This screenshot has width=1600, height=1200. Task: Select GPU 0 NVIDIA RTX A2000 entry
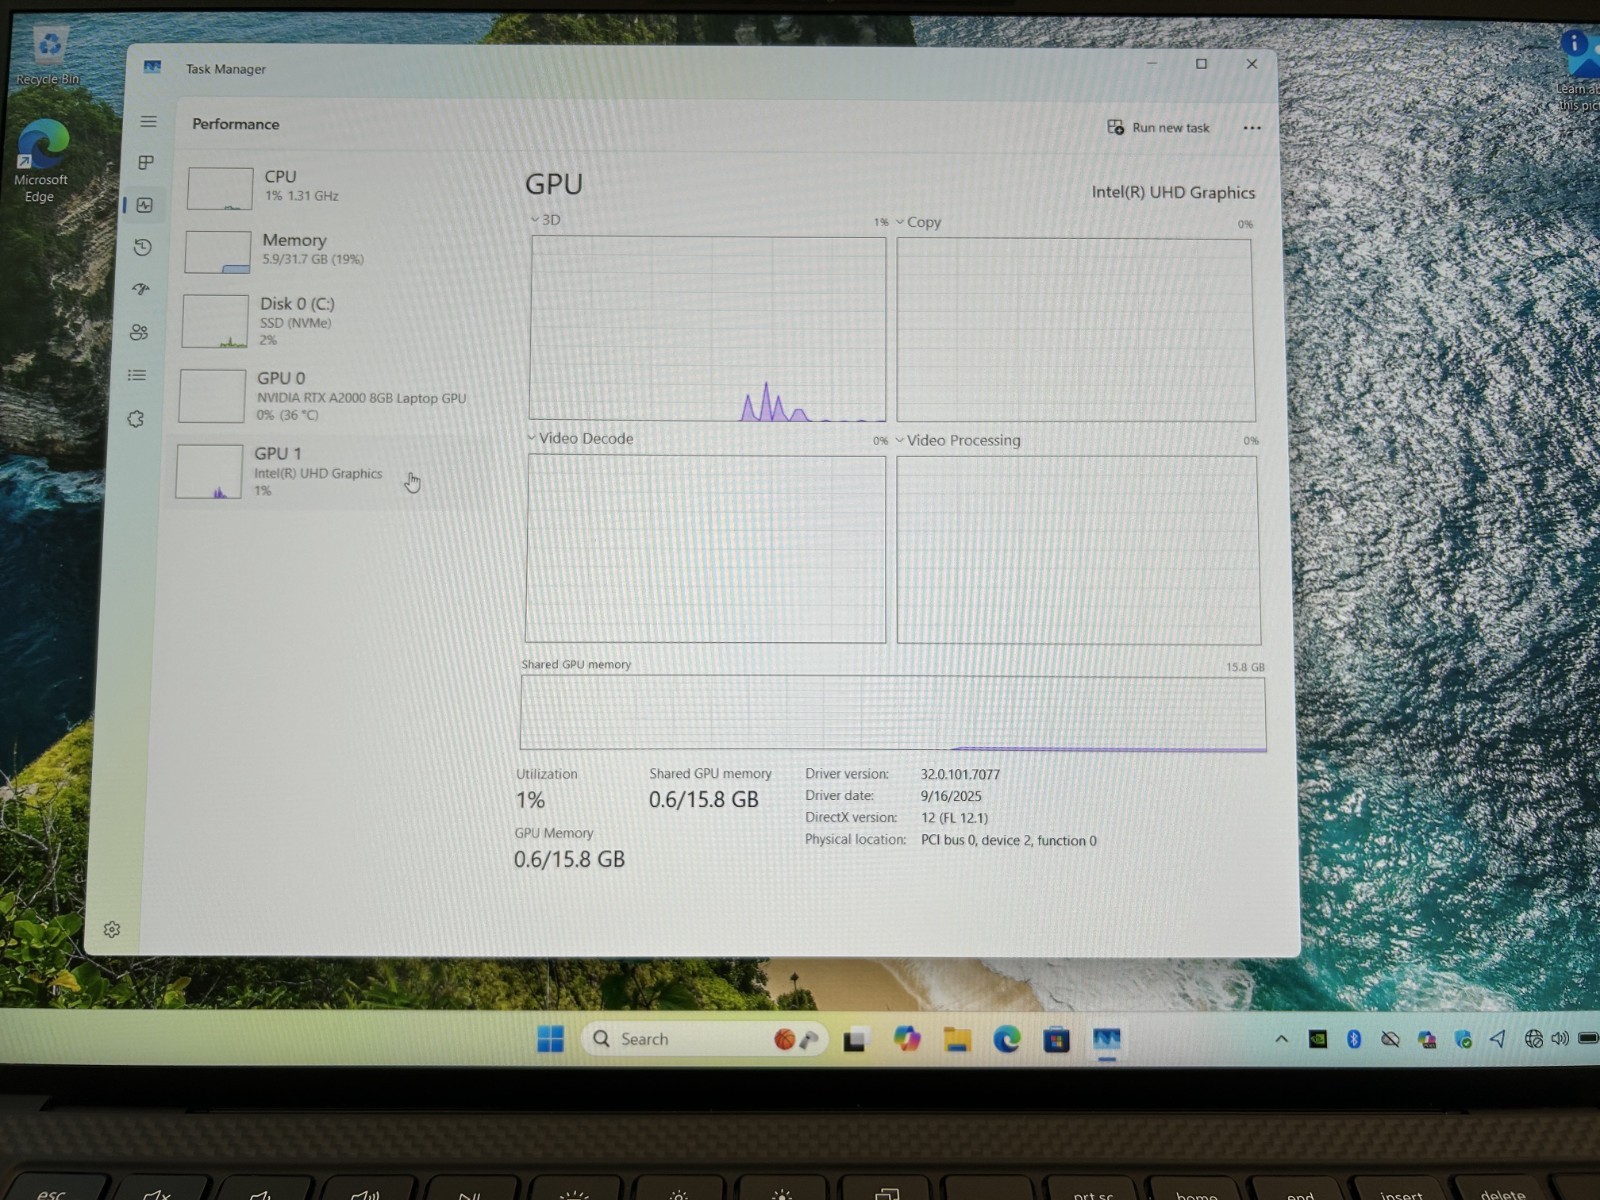click(328, 395)
